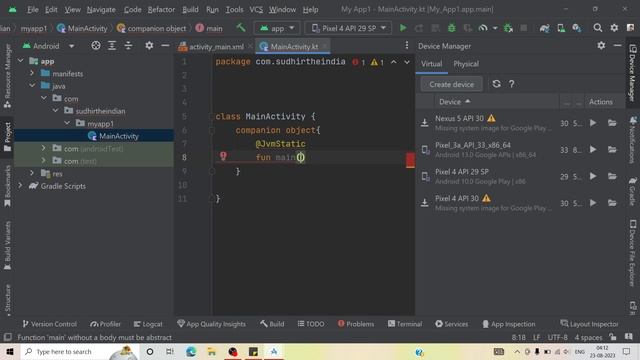Open the Refactor menu
Screen dimensions: 640x360
[x=161, y=9]
